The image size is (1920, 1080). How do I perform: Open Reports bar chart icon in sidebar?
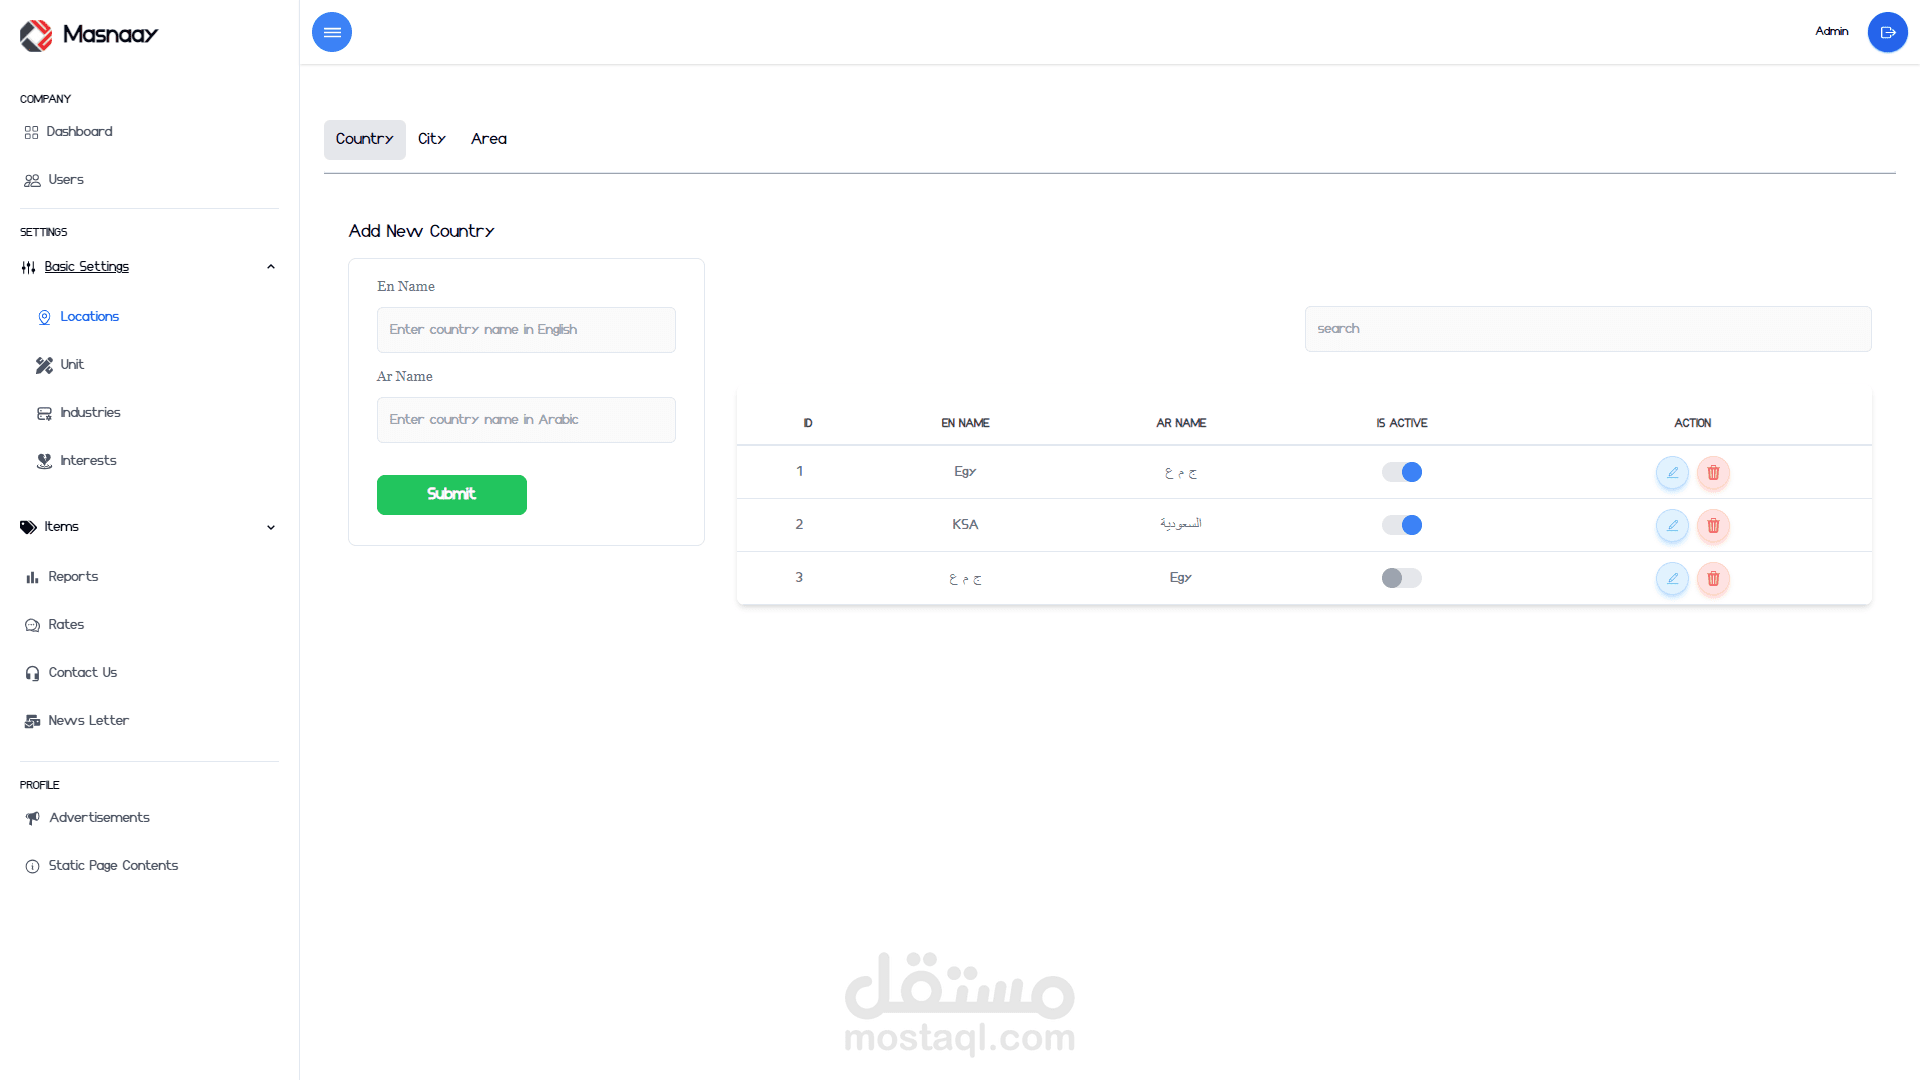click(32, 577)
